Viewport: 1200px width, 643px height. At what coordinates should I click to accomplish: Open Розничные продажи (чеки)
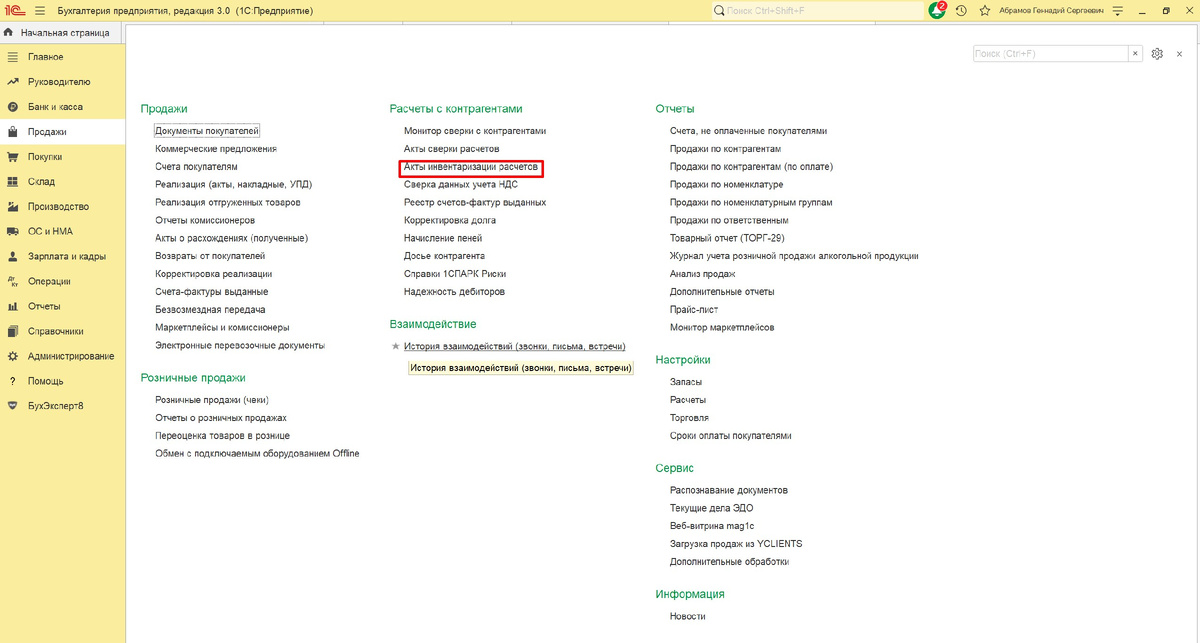pyautogui.click(x=211, y=400)
